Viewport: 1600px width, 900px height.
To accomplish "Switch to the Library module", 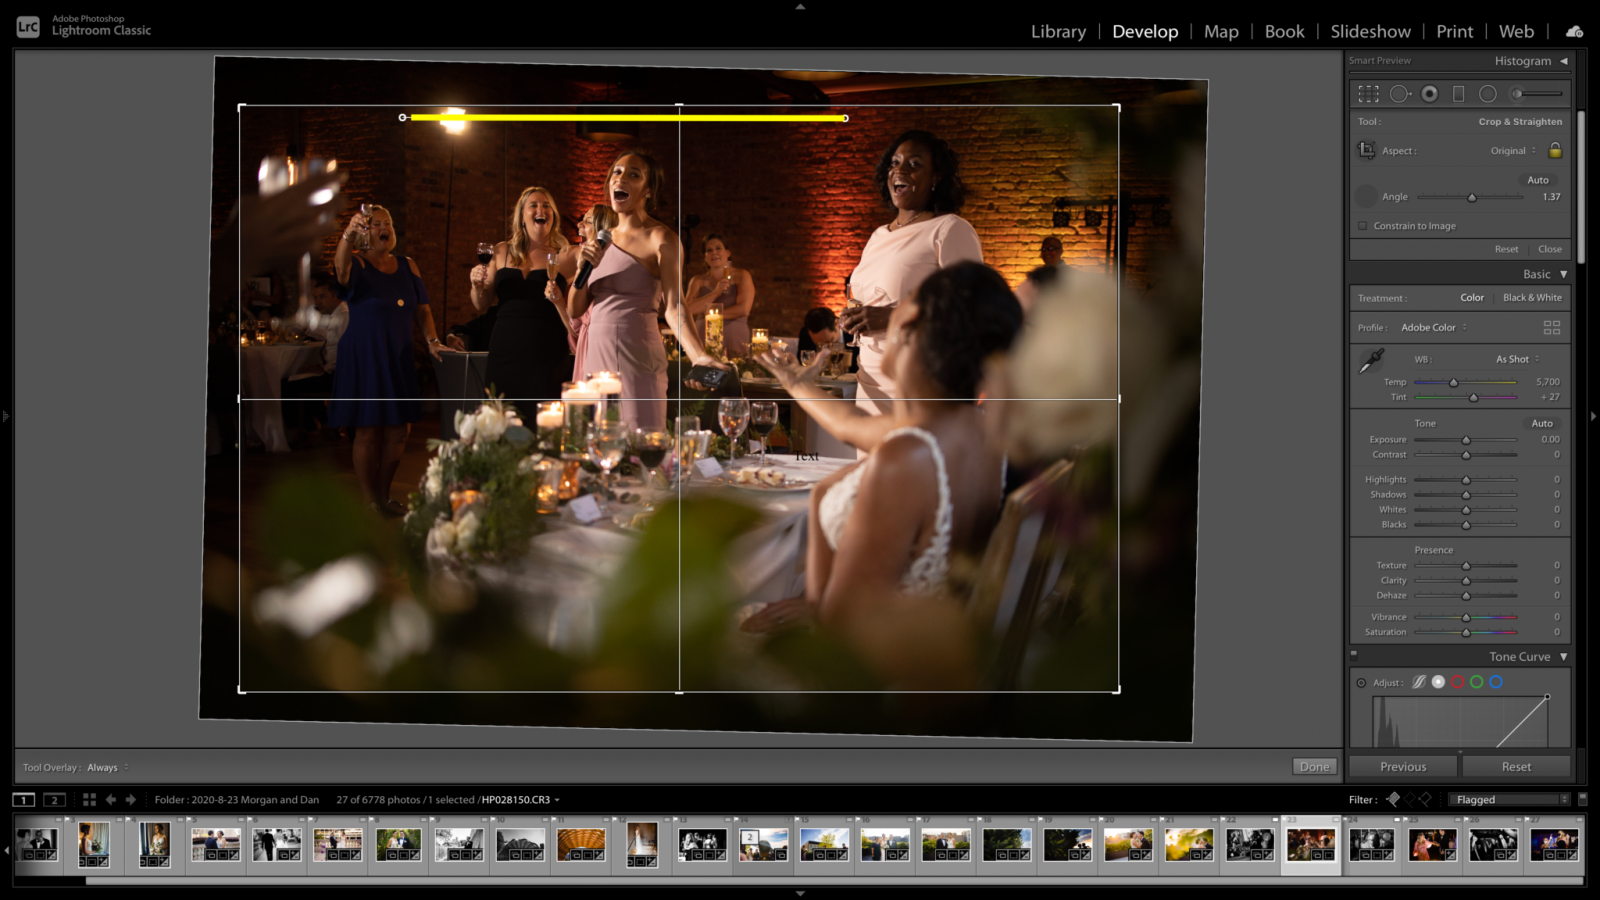I will (1057, 31).
